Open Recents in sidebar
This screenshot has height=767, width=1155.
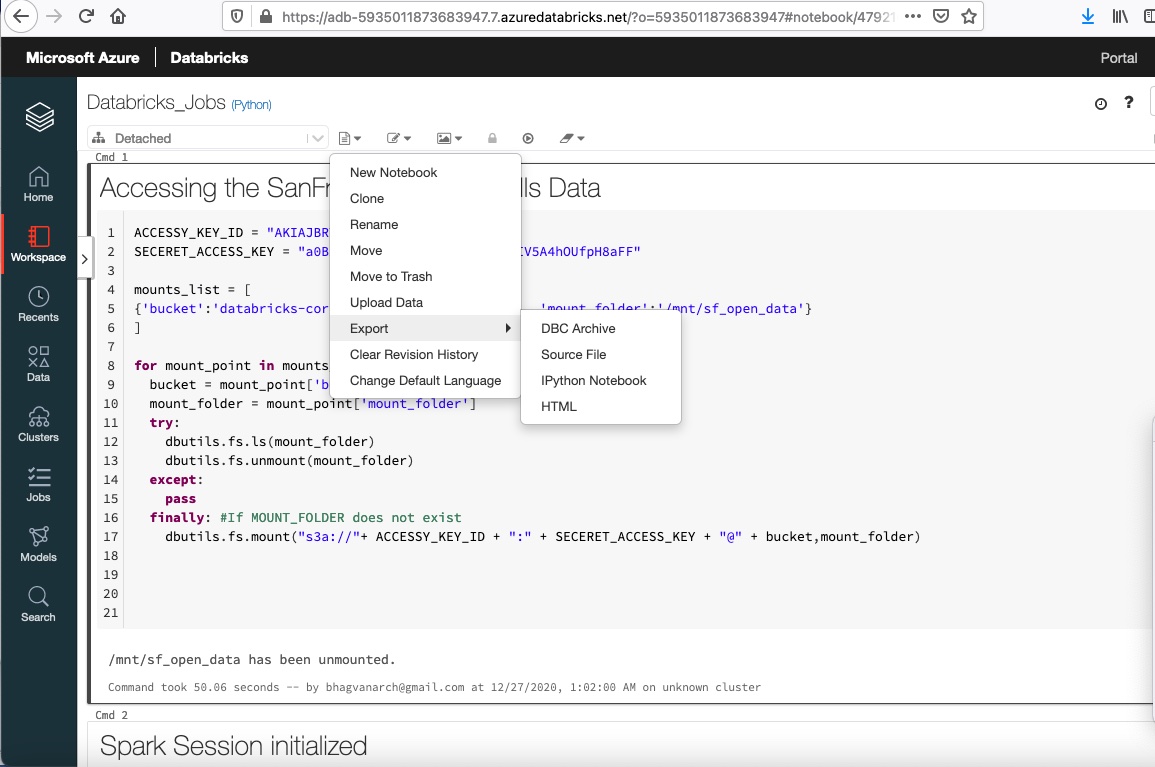tap(38, 304)
